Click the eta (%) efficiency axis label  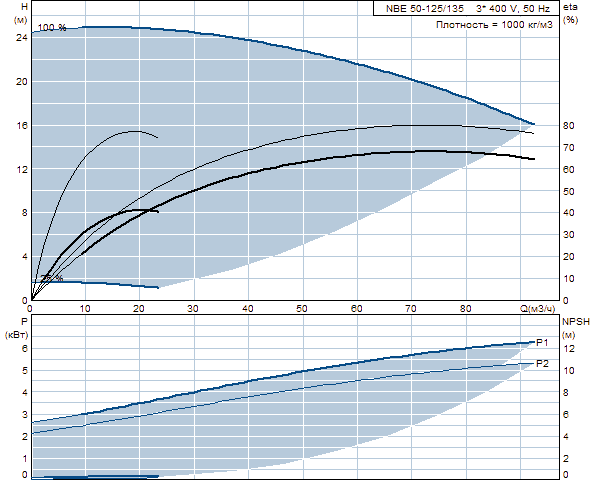570,14
